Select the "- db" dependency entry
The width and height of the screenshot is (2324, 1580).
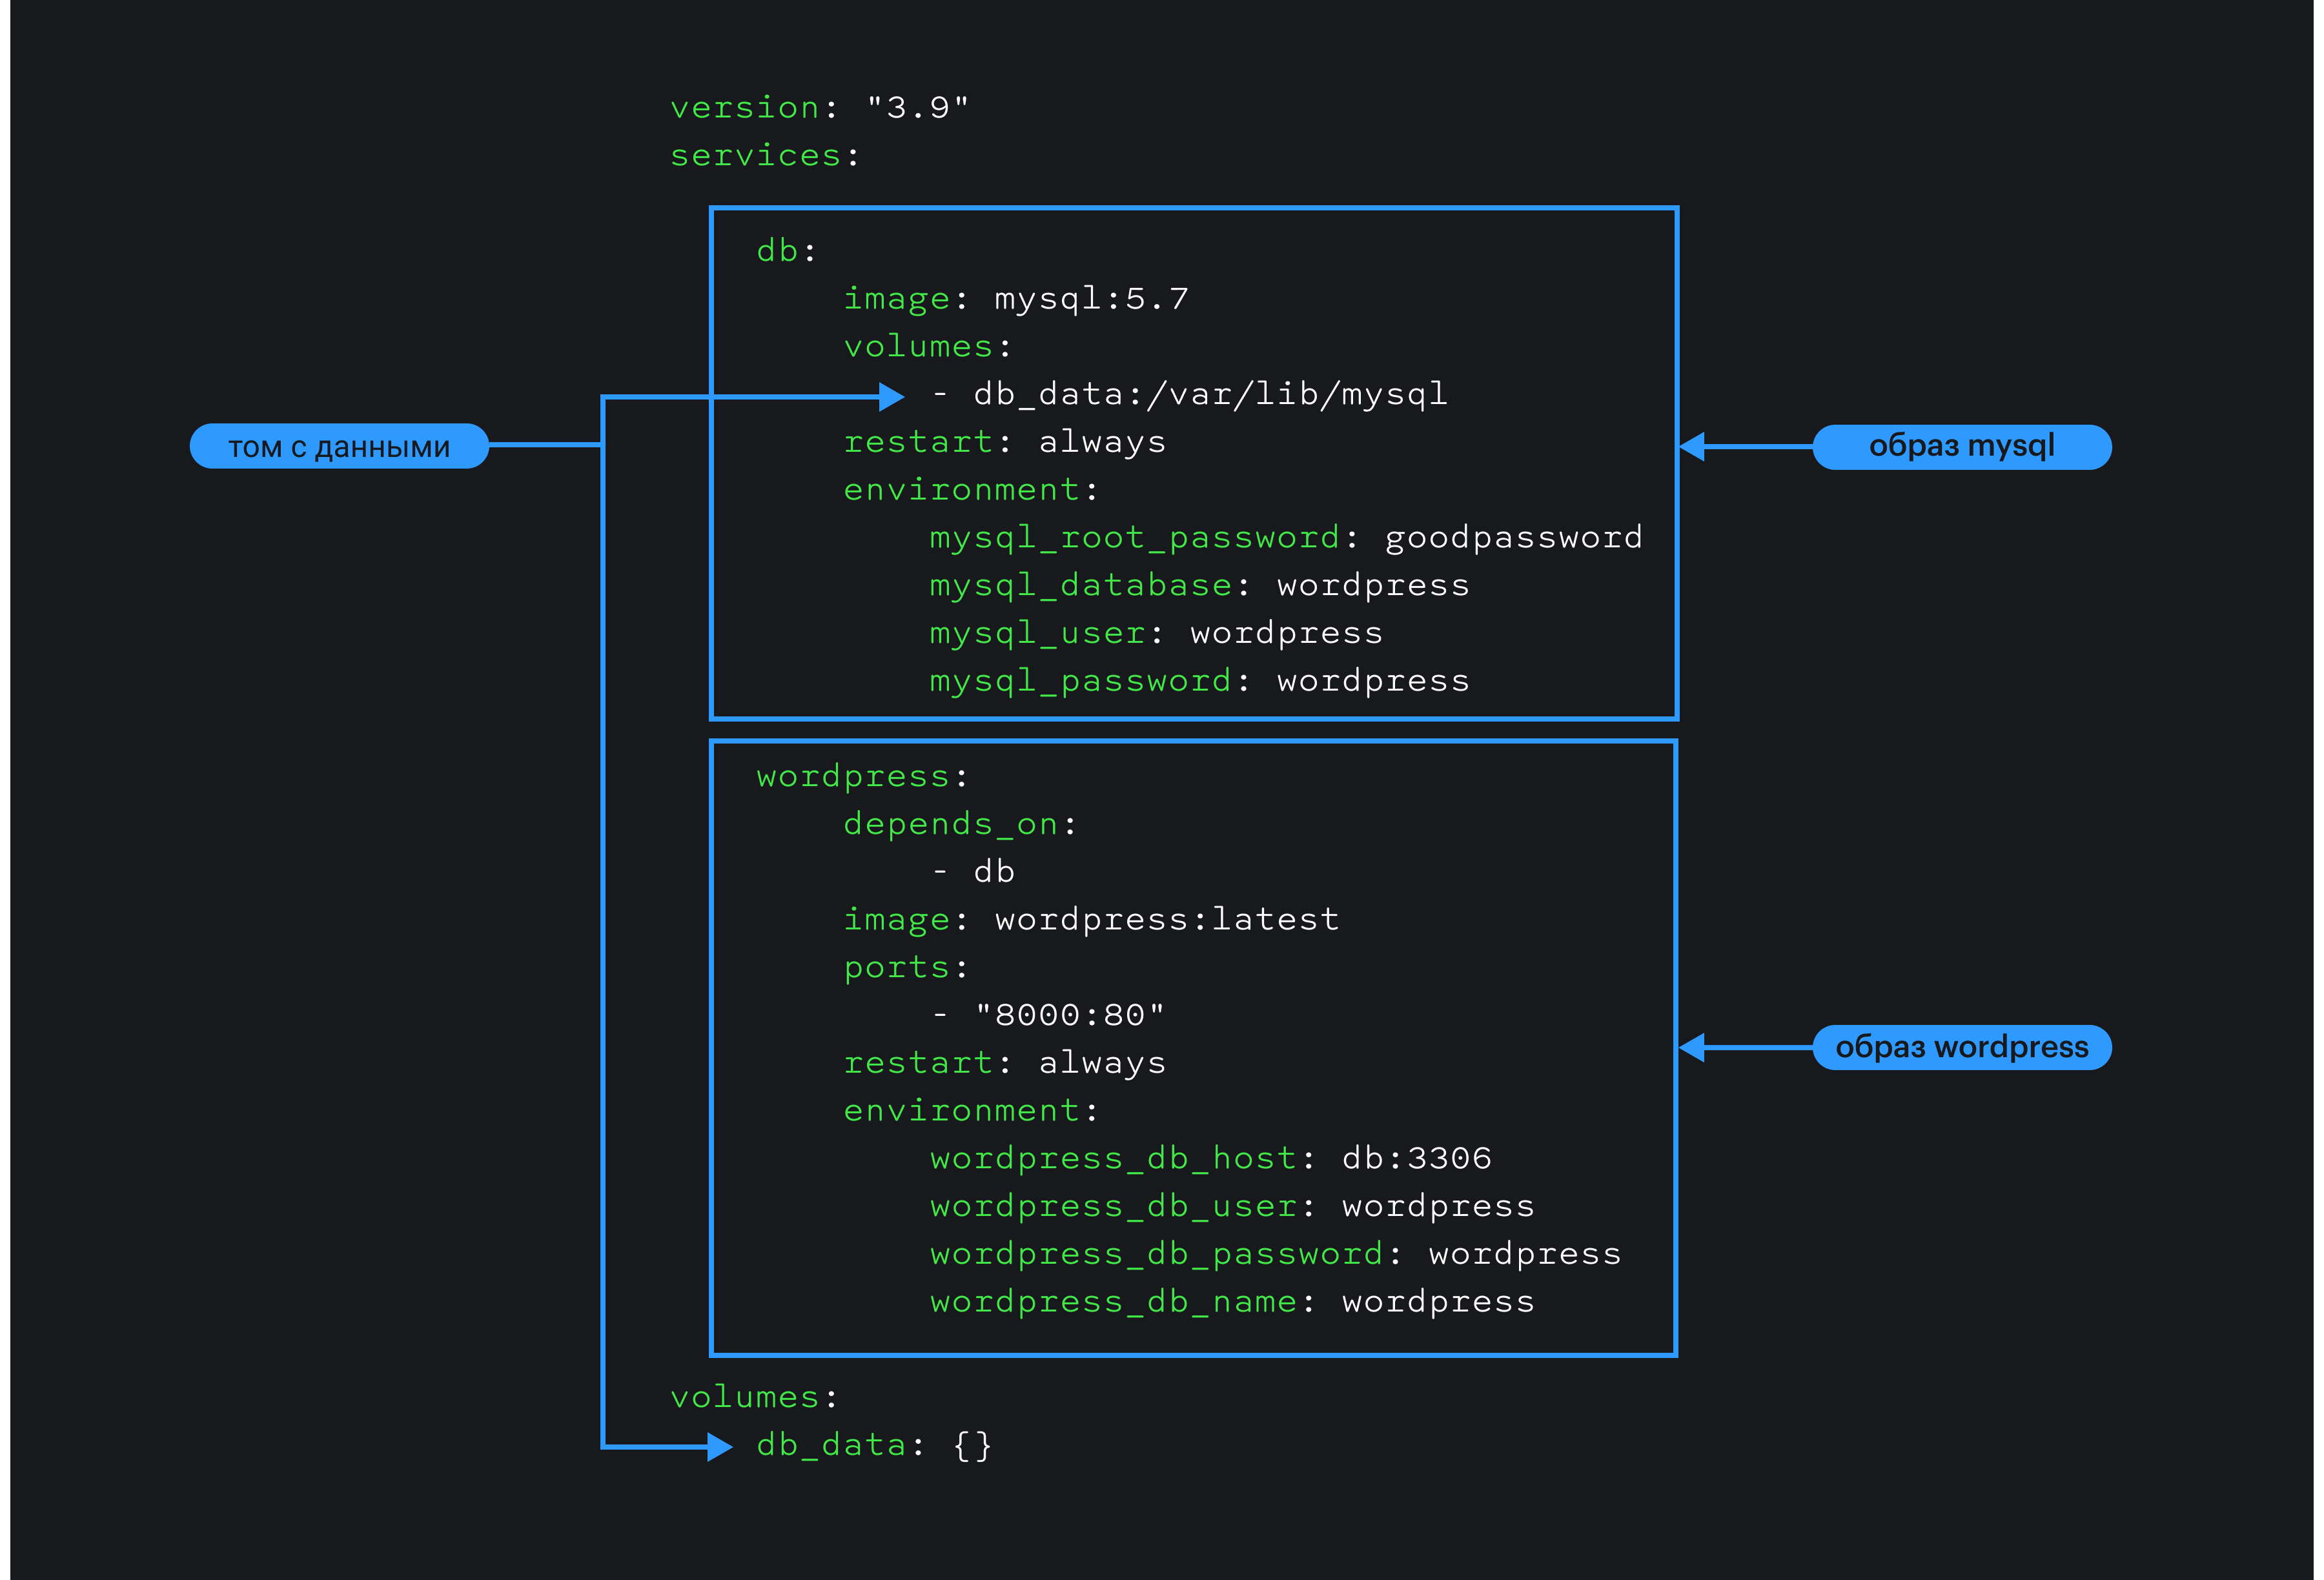[x=973, y=872]
